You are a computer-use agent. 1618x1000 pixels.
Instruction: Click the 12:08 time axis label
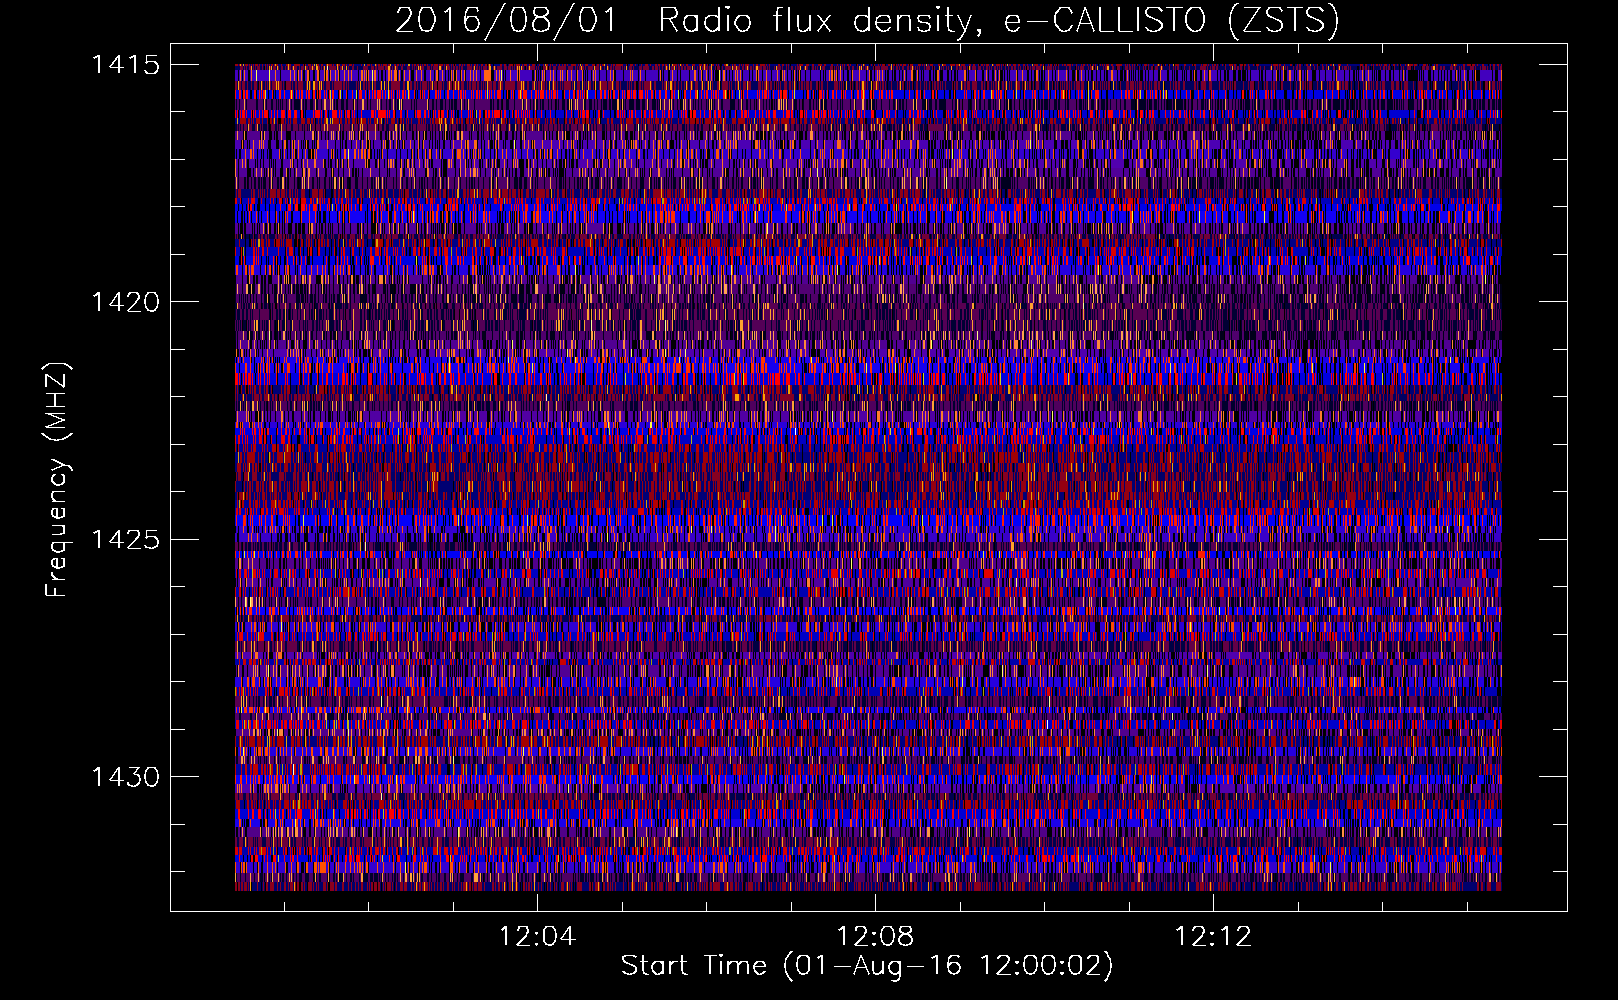[875, 937]
